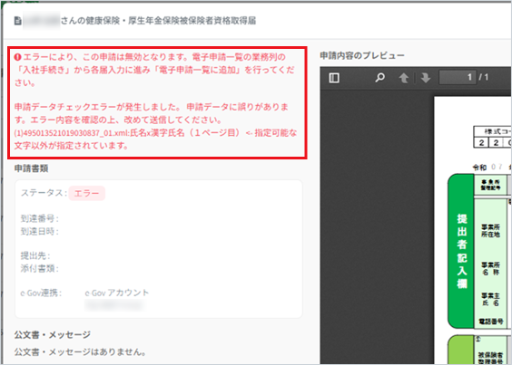The width and height of the screenshot is (512, 365).
Task: Click the 事業所所在地 field label in preview
Action: pyautogui.click(x=490, y=231)
